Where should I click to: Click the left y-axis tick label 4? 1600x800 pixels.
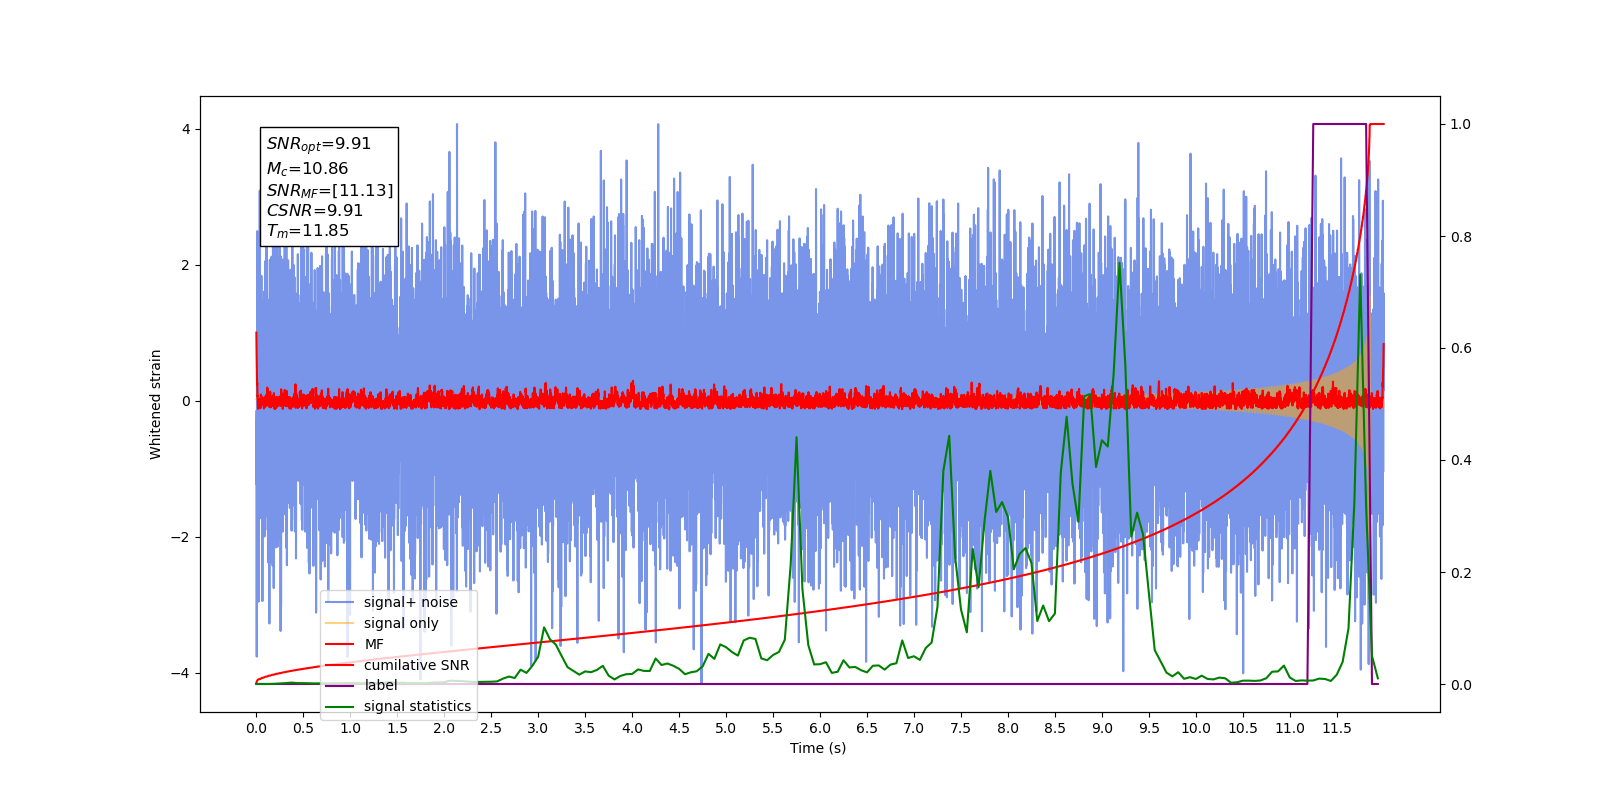(186, 129)
